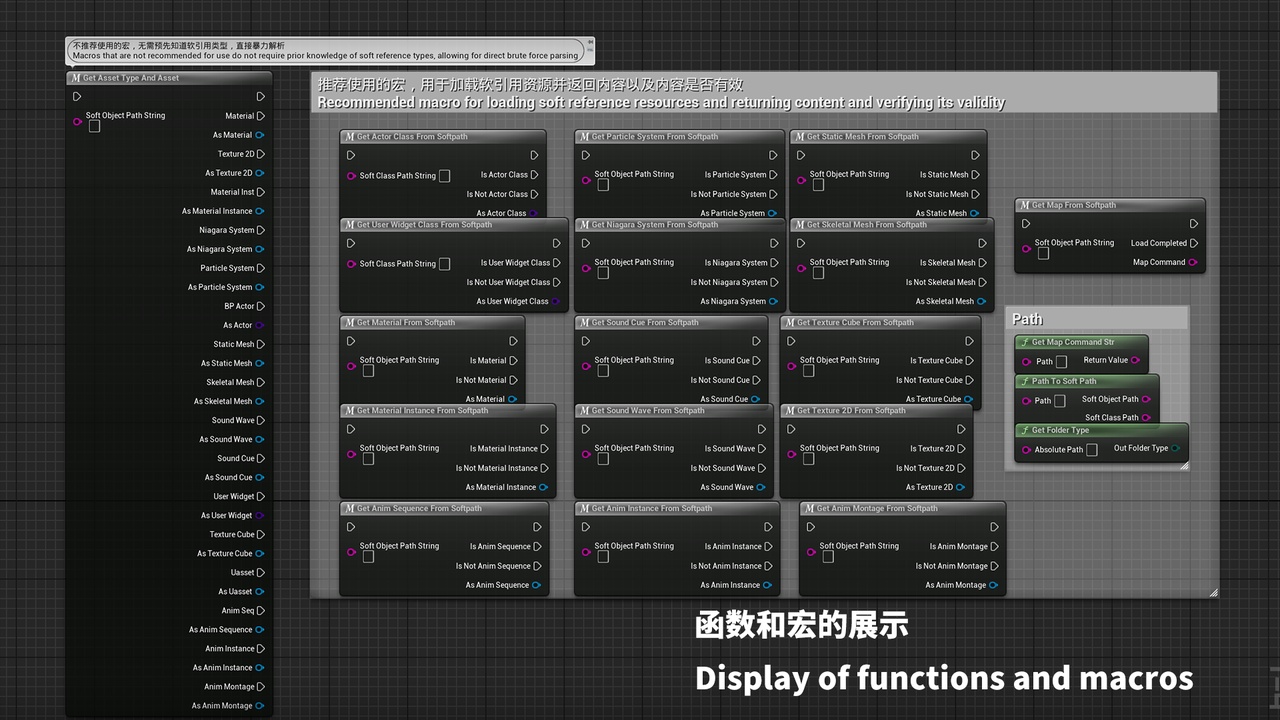1280x720 pixels.
Task: Click the Is Texture Cube exec pin
Action: click(x=969, y=361)
